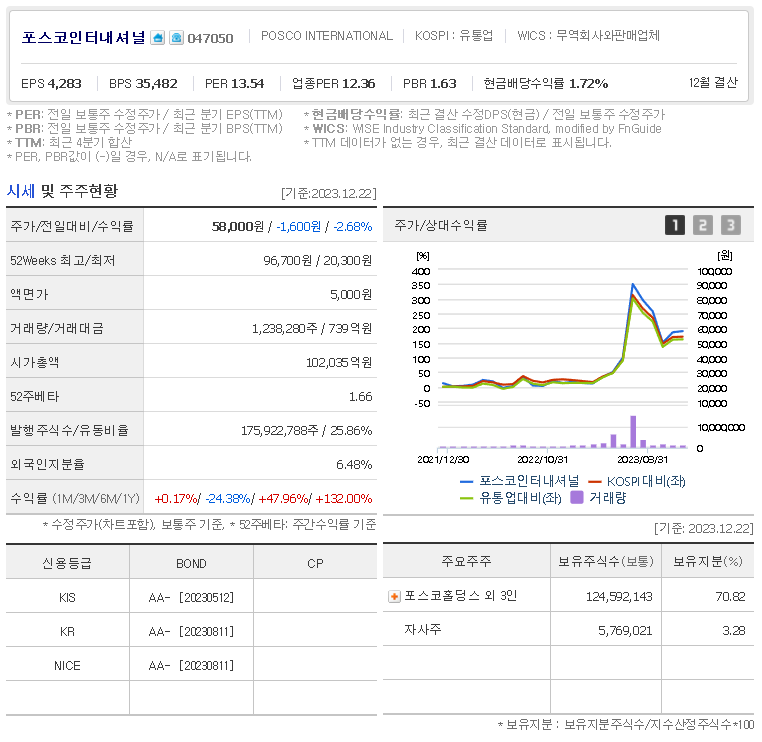Click the AA- [20230512] bond rating
Image resolution: width=762 pixels, height=742 pixels.
click(x=191, y=597)
